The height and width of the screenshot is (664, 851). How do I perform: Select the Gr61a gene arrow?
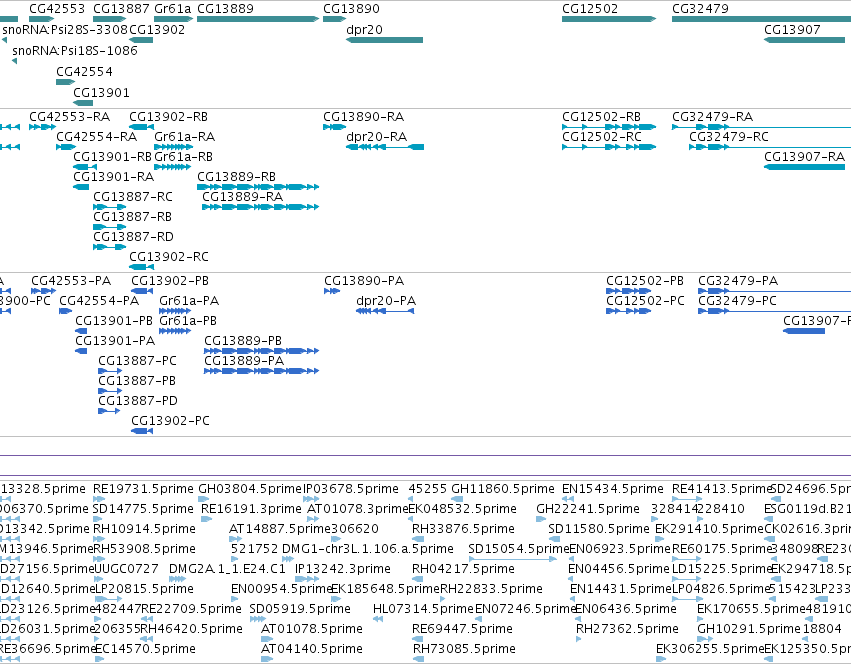pyautogui.click(x=174, y=19)
